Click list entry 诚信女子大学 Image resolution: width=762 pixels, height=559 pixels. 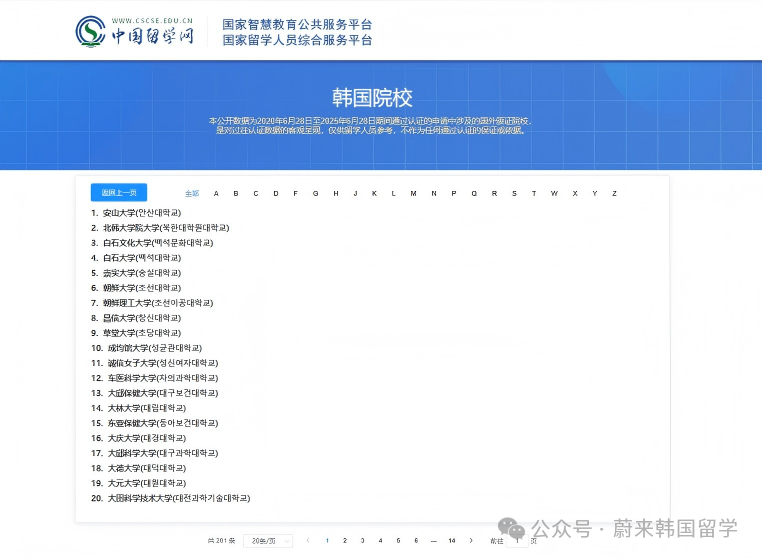point(155,363)
